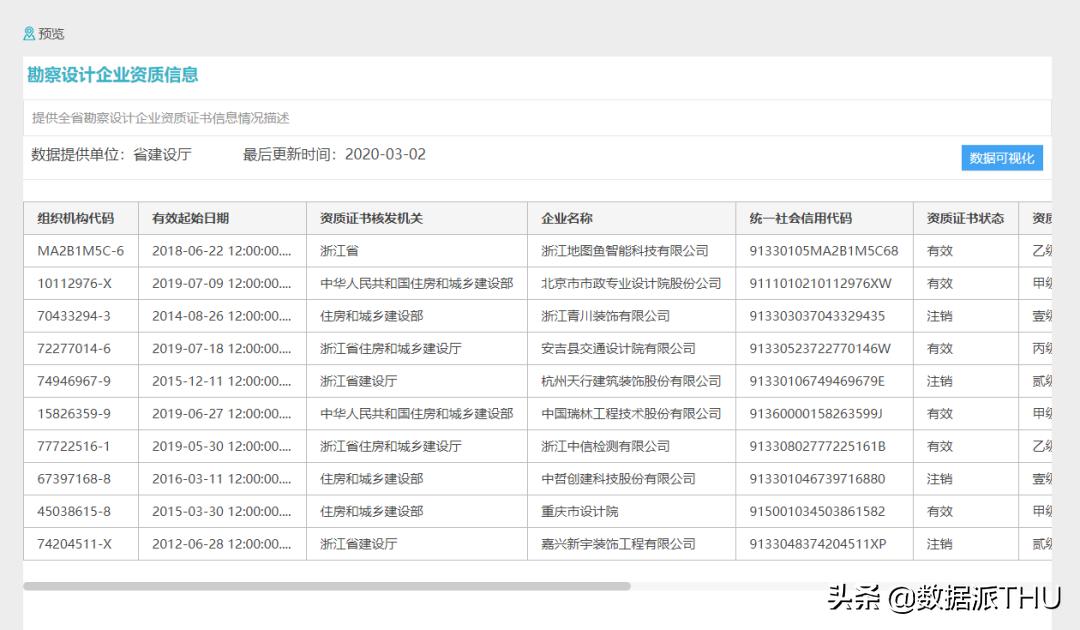Open the 预览 preview link
The height and width of the screenshot is (630, 1080).
(50, 33)
